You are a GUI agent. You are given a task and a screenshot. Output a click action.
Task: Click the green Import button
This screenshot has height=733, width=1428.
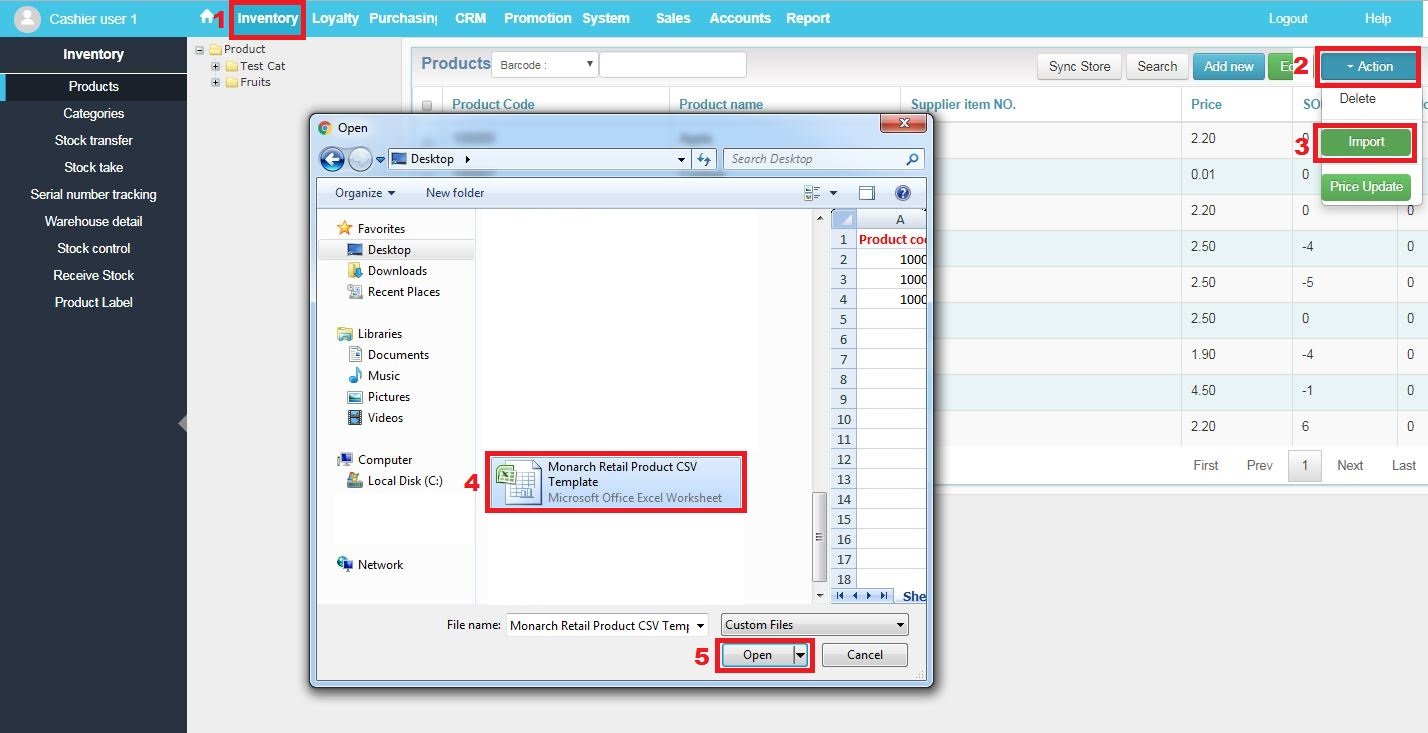point(1365,142)
